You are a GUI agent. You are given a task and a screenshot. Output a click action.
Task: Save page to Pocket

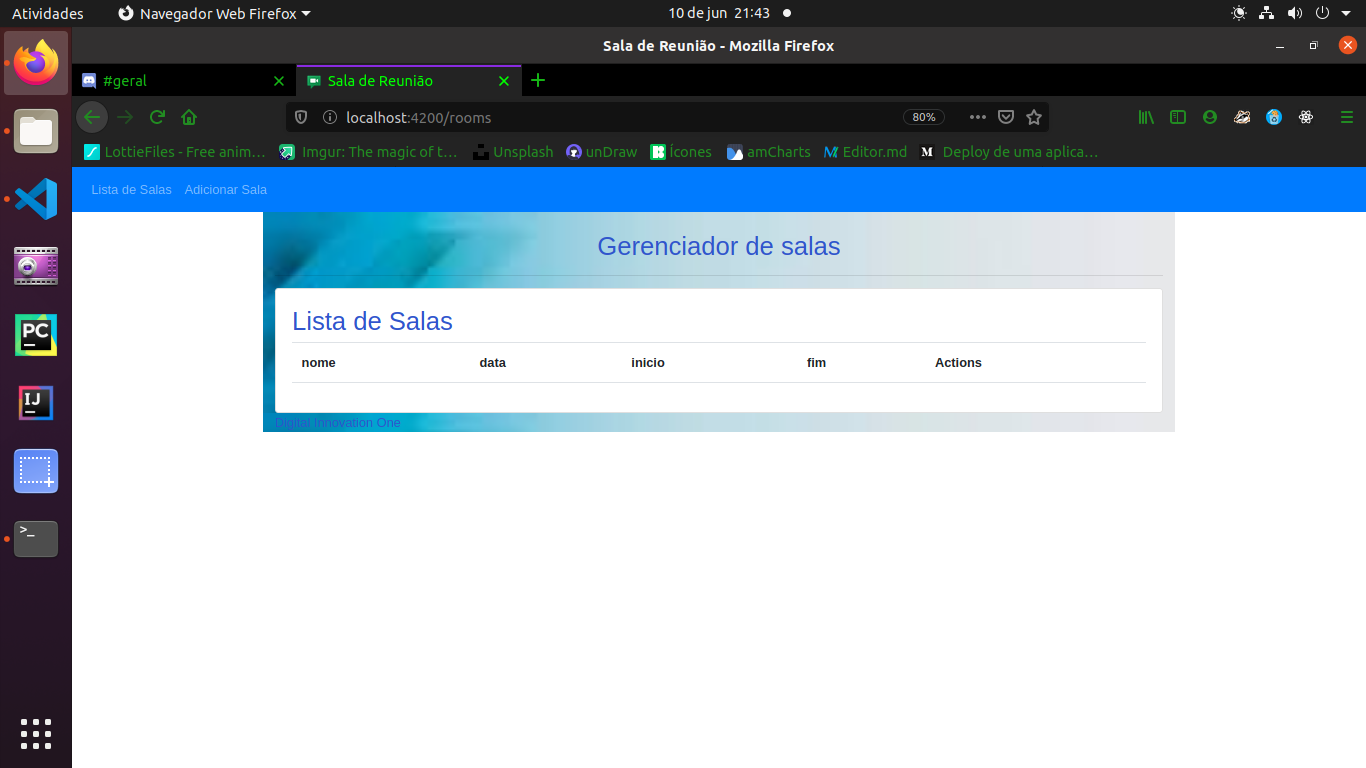1006,117
